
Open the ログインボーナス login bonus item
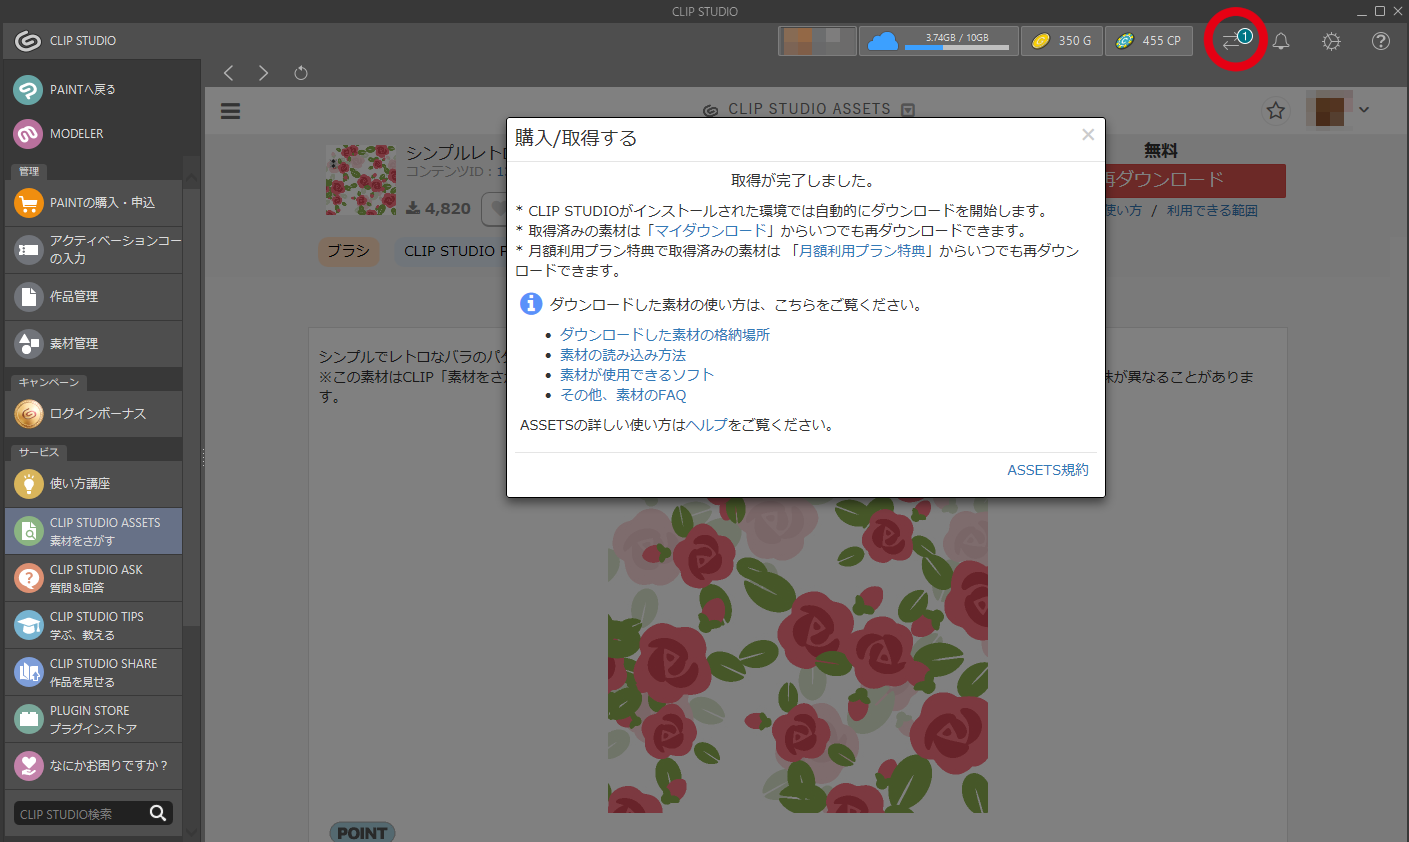click(94, 413)
